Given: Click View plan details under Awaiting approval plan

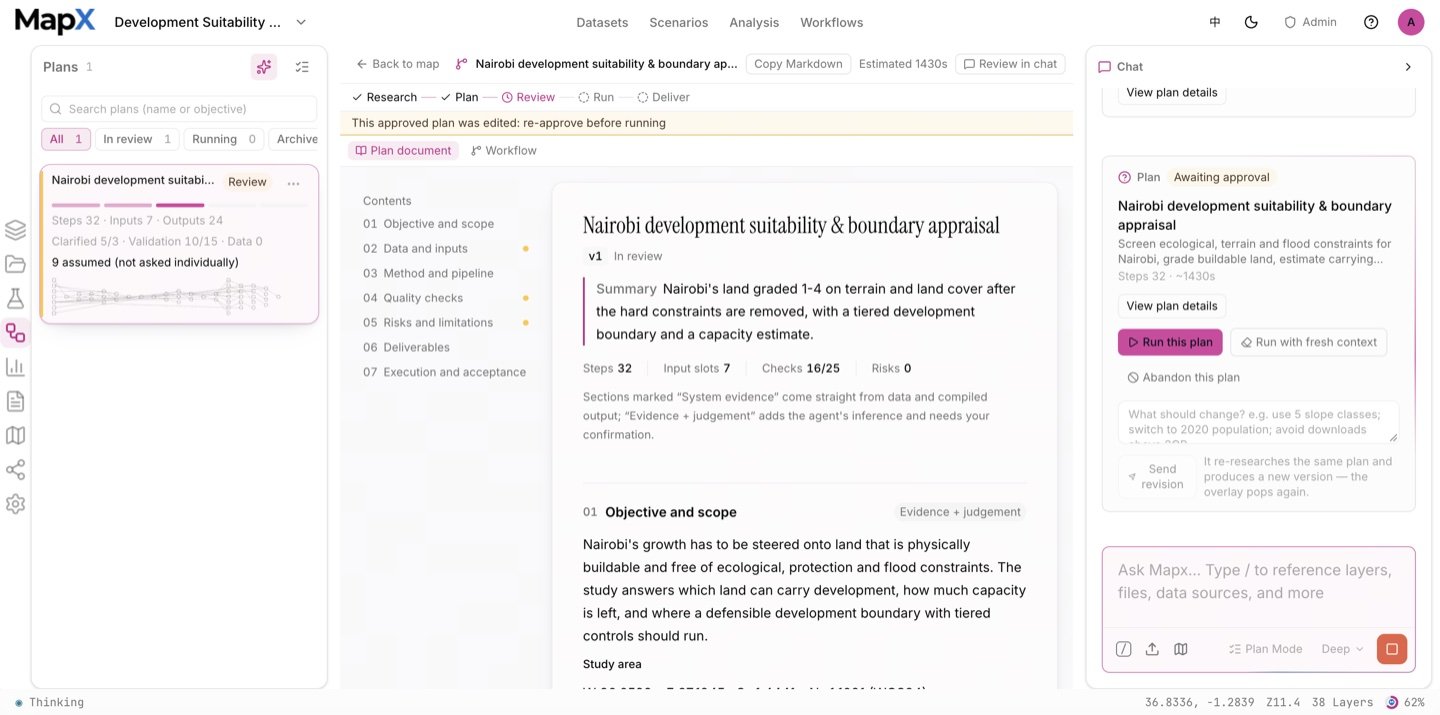Looking at the screenshot, I should click(x=1172, y=306).
